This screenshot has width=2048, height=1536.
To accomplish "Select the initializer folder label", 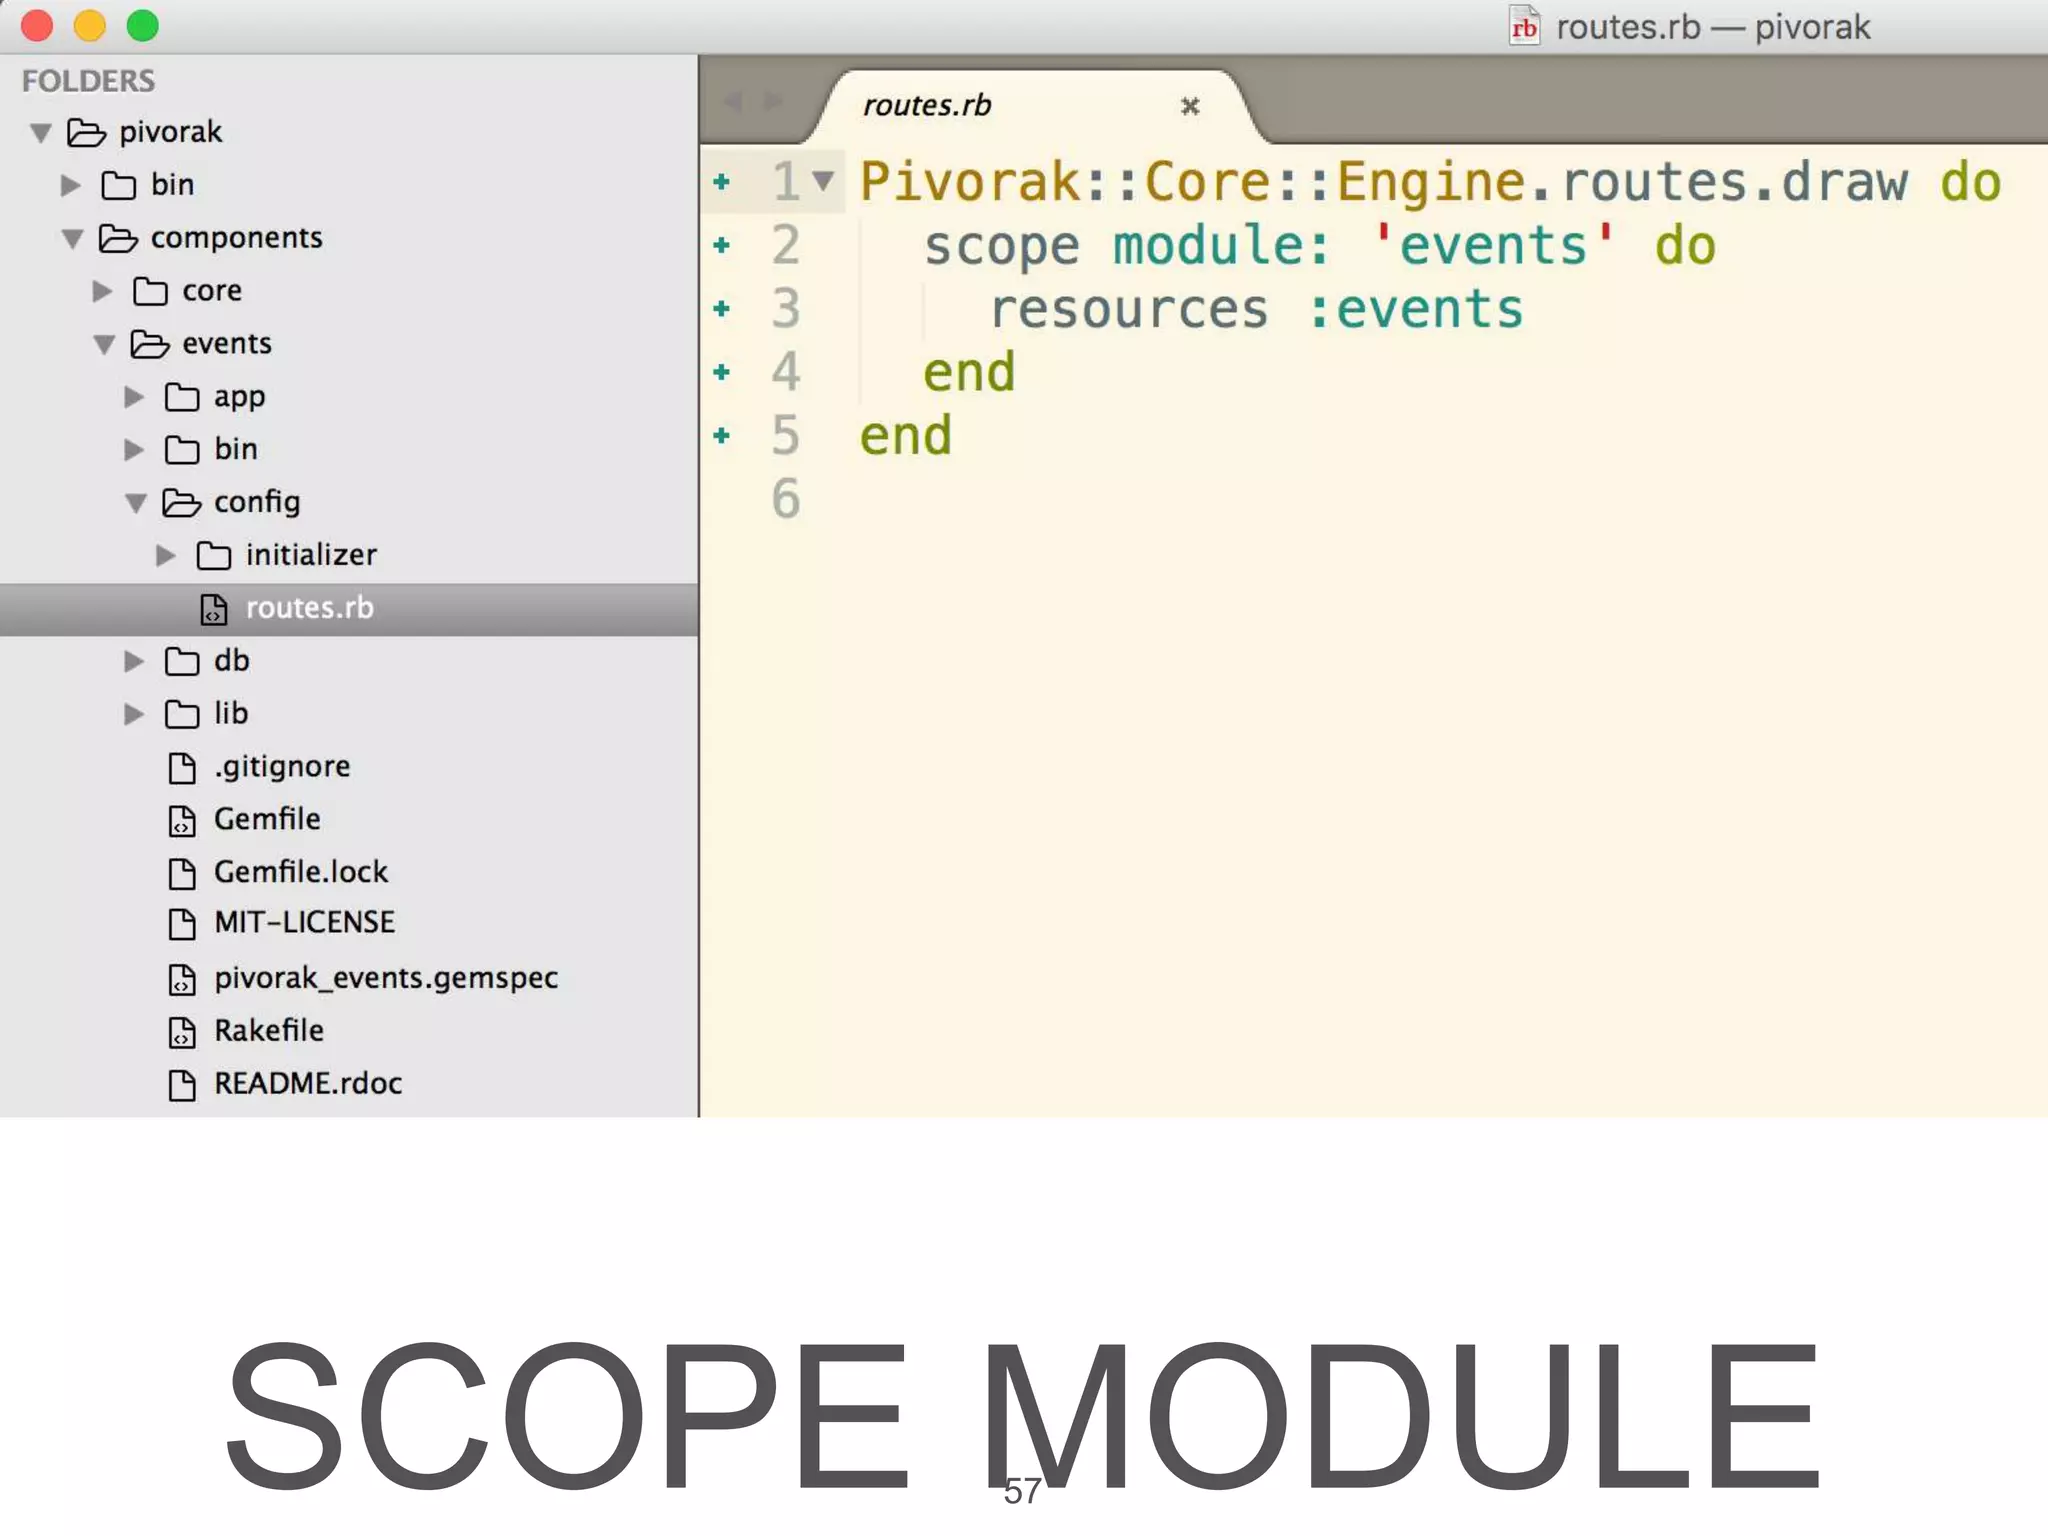I will pos(311,555).
